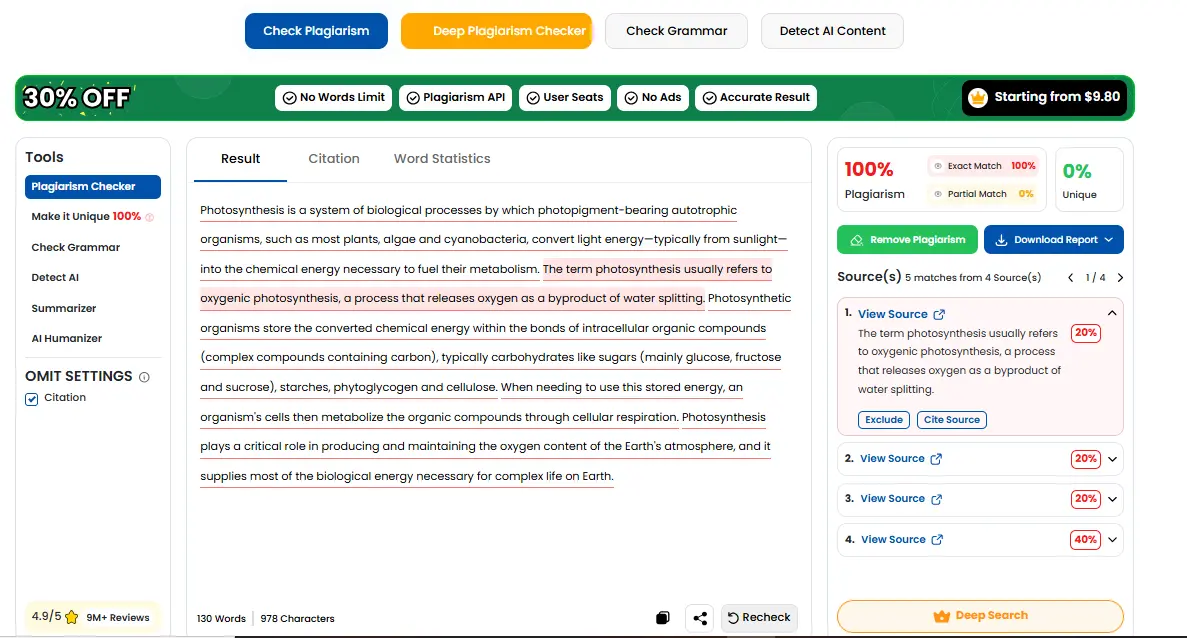Click the 40% match badge for source 4
This screenshot has height=638, width=1187.
(x=1085, y=540)
